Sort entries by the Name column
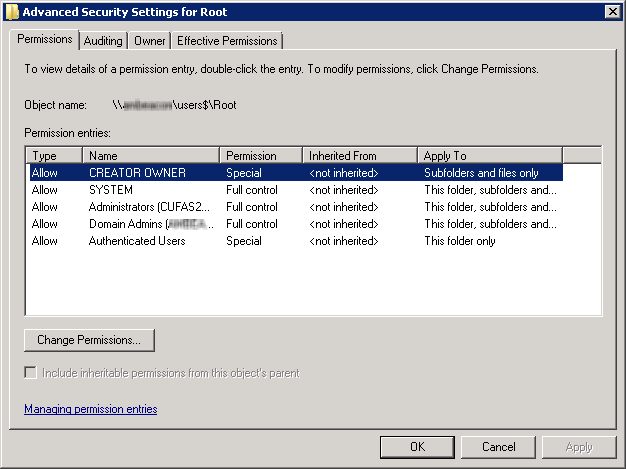Screen dimensions: 626x469 point(151,156)
